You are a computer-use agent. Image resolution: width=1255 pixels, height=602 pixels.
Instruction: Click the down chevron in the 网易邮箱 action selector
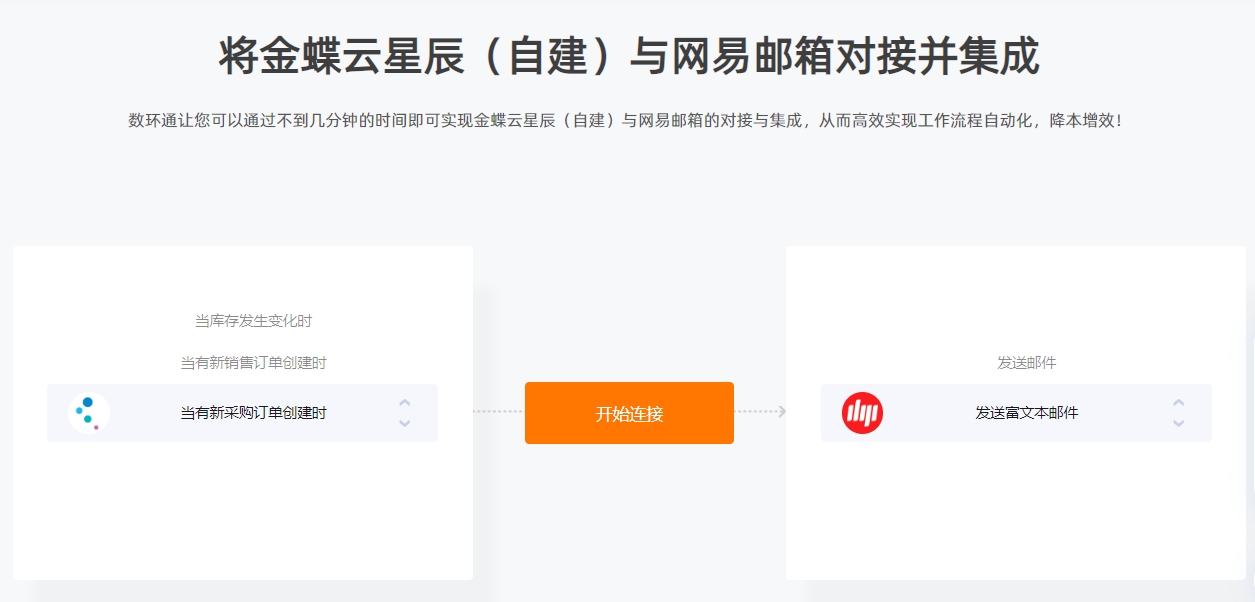click(1179, 423)
